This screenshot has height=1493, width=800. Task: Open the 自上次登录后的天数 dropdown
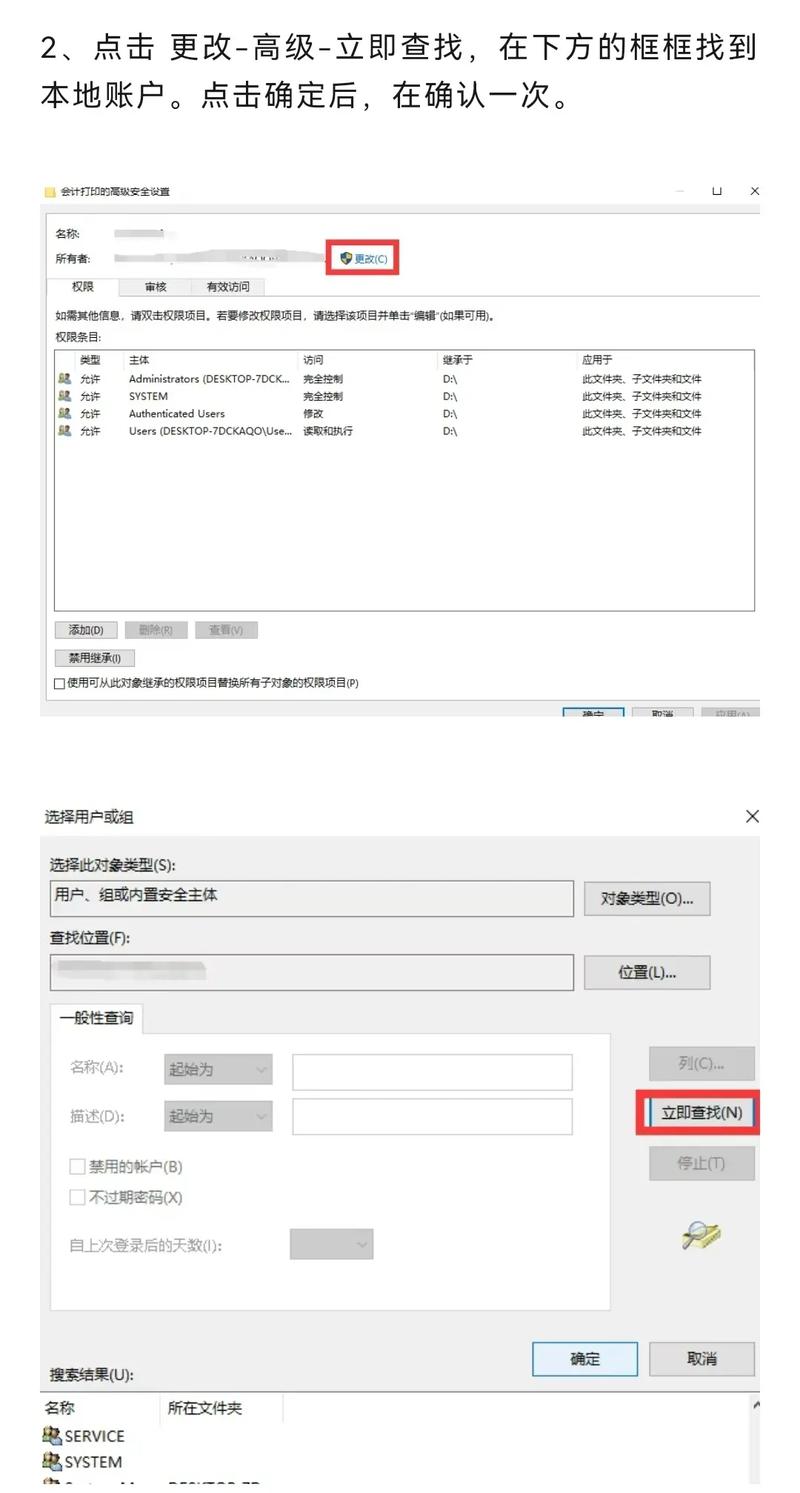tap(331, 1244)
